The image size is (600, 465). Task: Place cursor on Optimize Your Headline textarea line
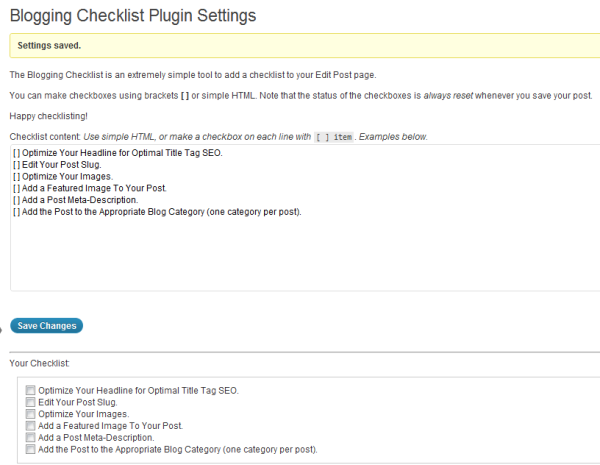118,153
